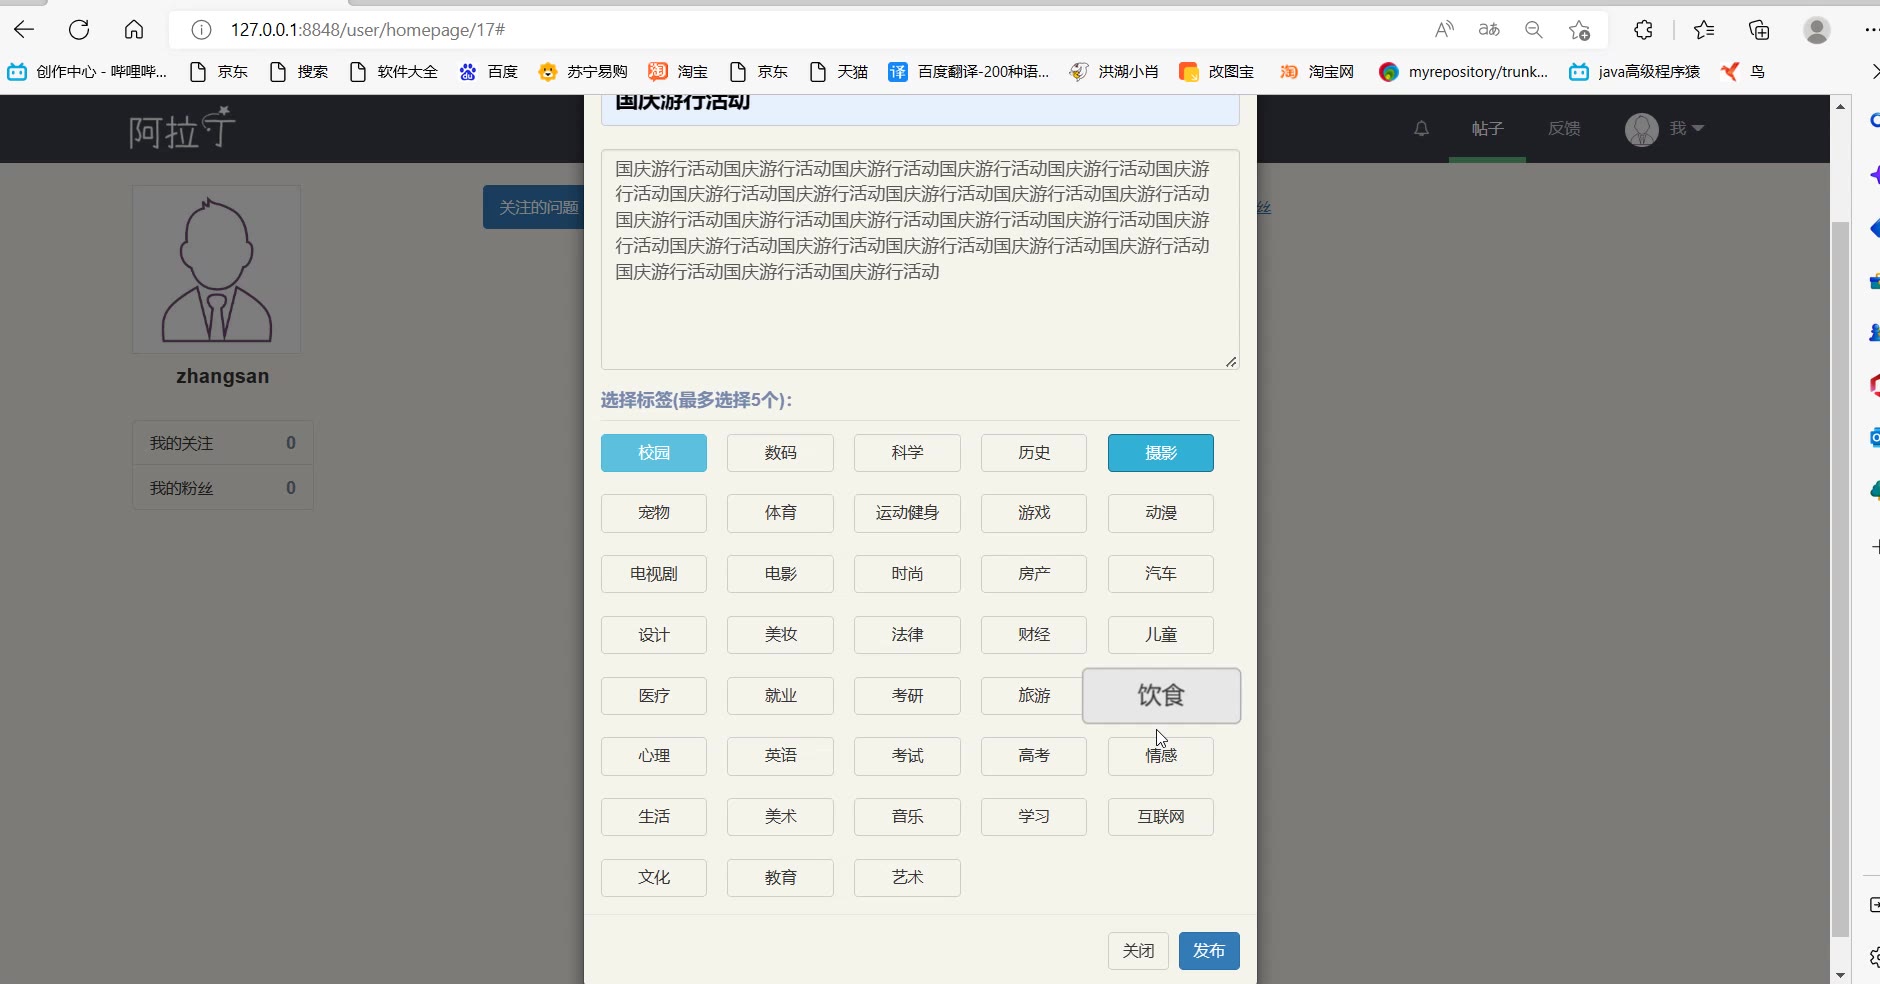The height and width of the screenshot is (984, 1880).
Task: Click the user avatar in the navbar
Action: [1641, 129]
